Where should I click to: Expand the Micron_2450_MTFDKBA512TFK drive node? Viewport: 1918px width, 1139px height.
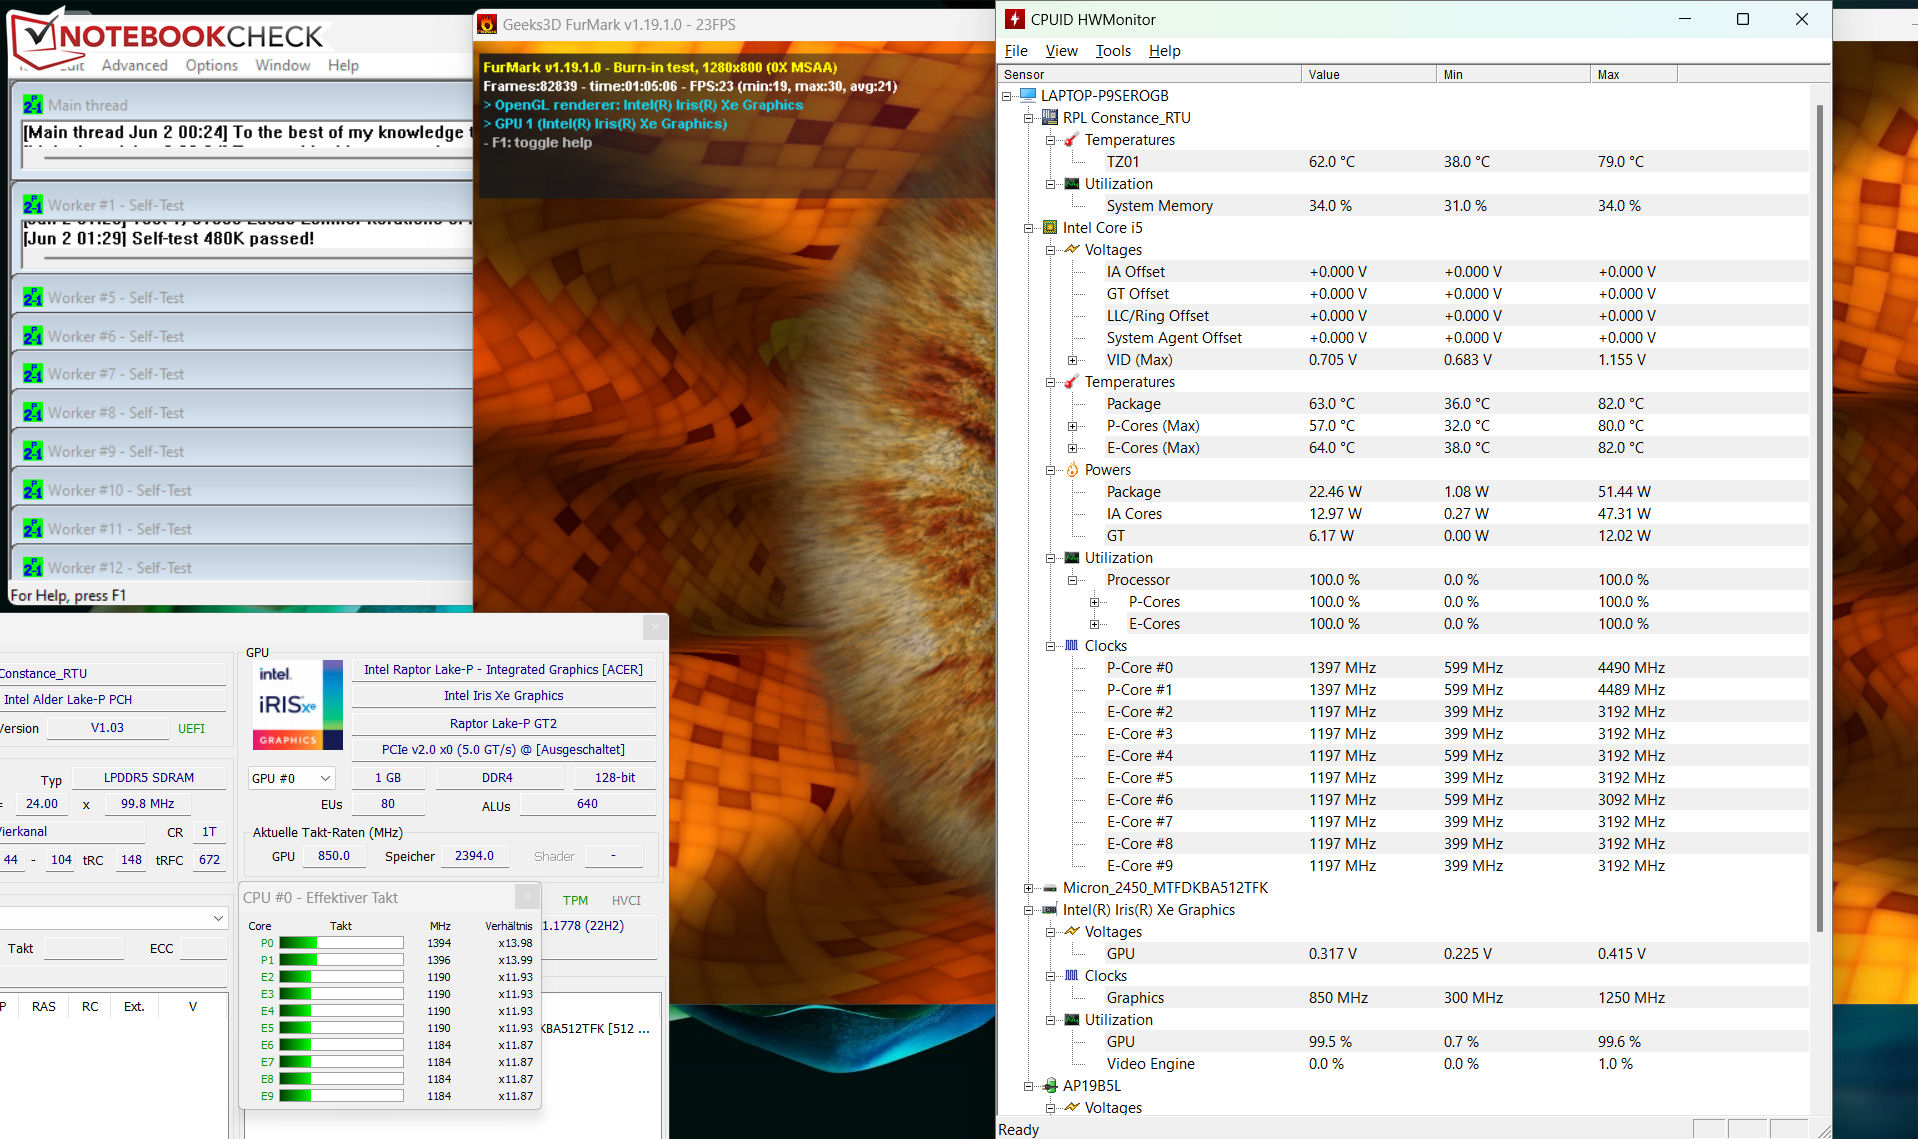coord(1029,888)
